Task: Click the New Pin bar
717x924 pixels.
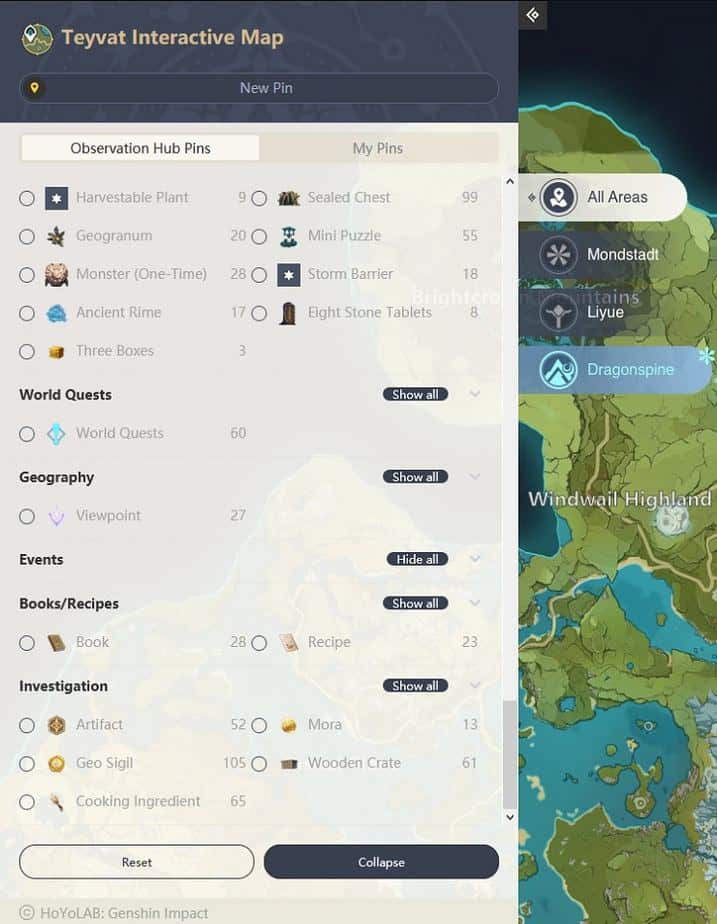Action: coord(259,88)
